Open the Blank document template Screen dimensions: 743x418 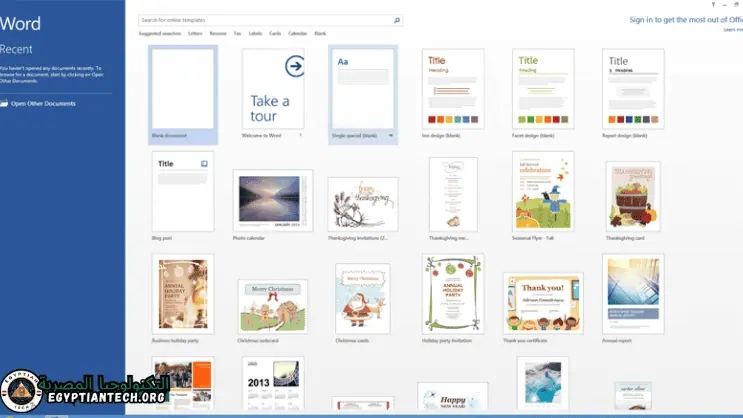click(182, 88)
